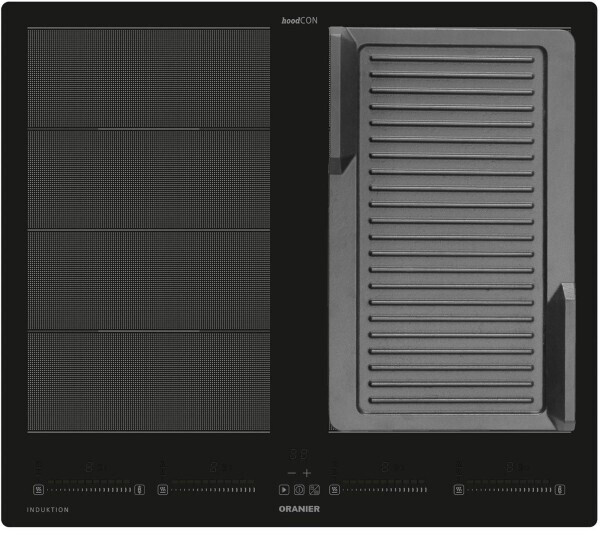This screenshot has width=600, height=535.
Task: Adjust the far-right slider's power scale
Action: click(508, 490)
